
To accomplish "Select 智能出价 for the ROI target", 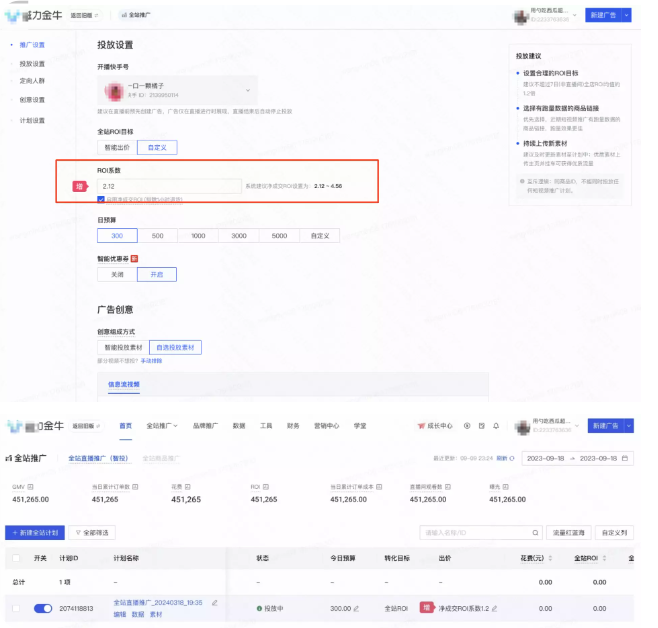I will point(117,147).
